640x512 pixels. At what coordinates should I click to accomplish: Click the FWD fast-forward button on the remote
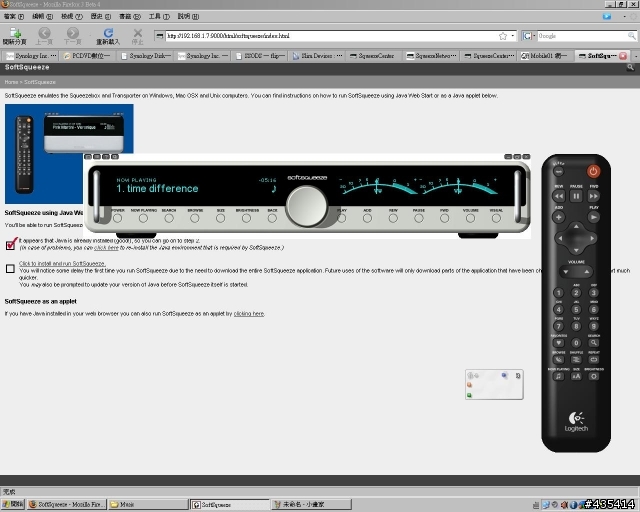click(593, 196)
